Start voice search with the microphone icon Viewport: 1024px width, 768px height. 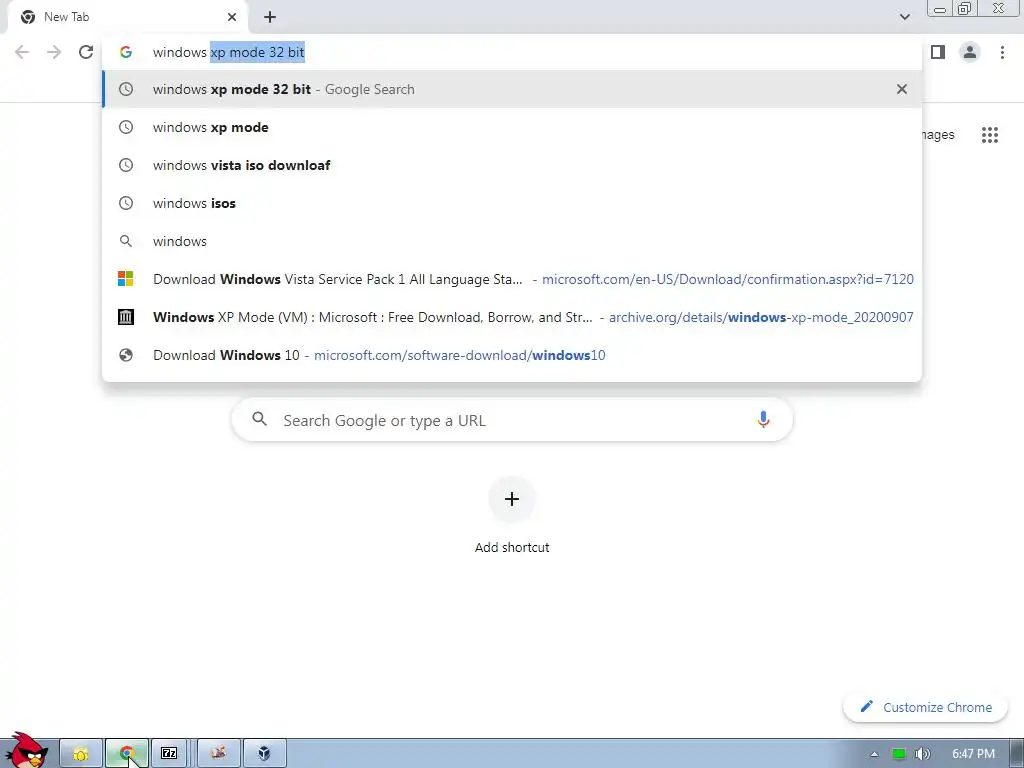[x=763, y=419]
